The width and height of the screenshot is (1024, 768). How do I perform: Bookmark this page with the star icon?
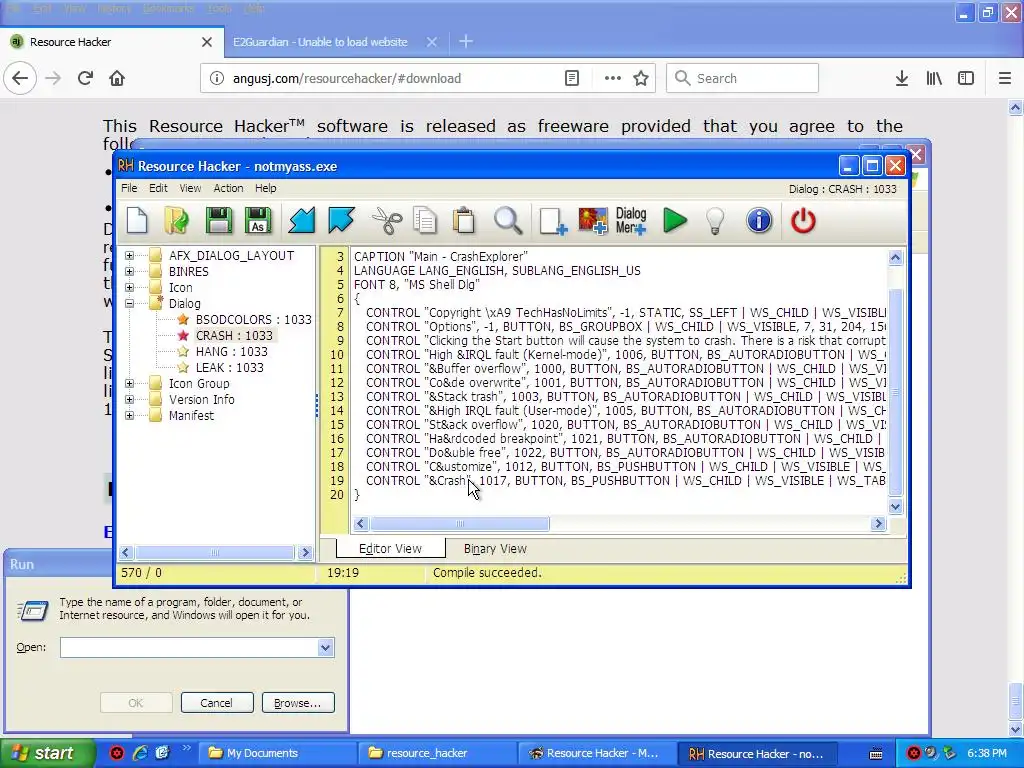point(641,78)
